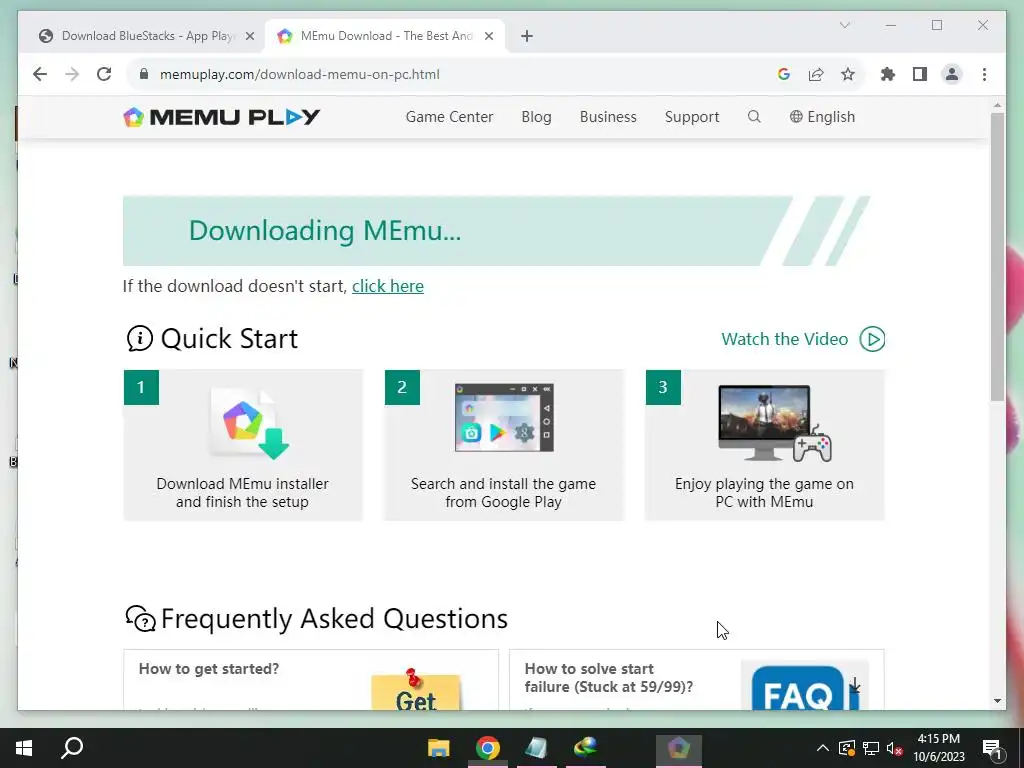
Task: Open Chrome three-dot menu
Action: (984, 74)
